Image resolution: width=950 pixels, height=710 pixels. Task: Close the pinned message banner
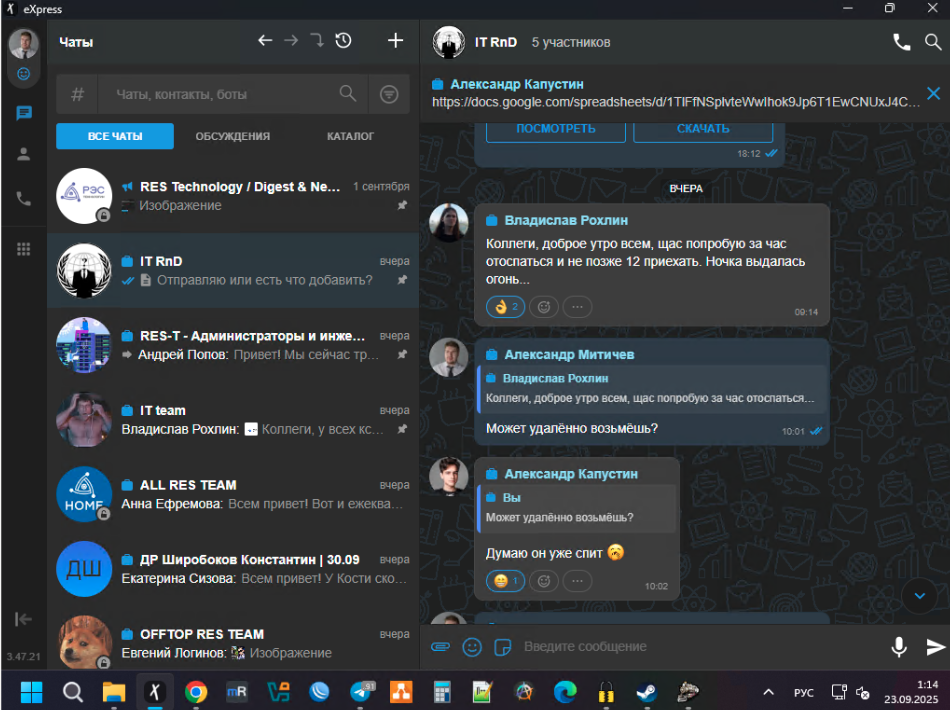(933, 93)
